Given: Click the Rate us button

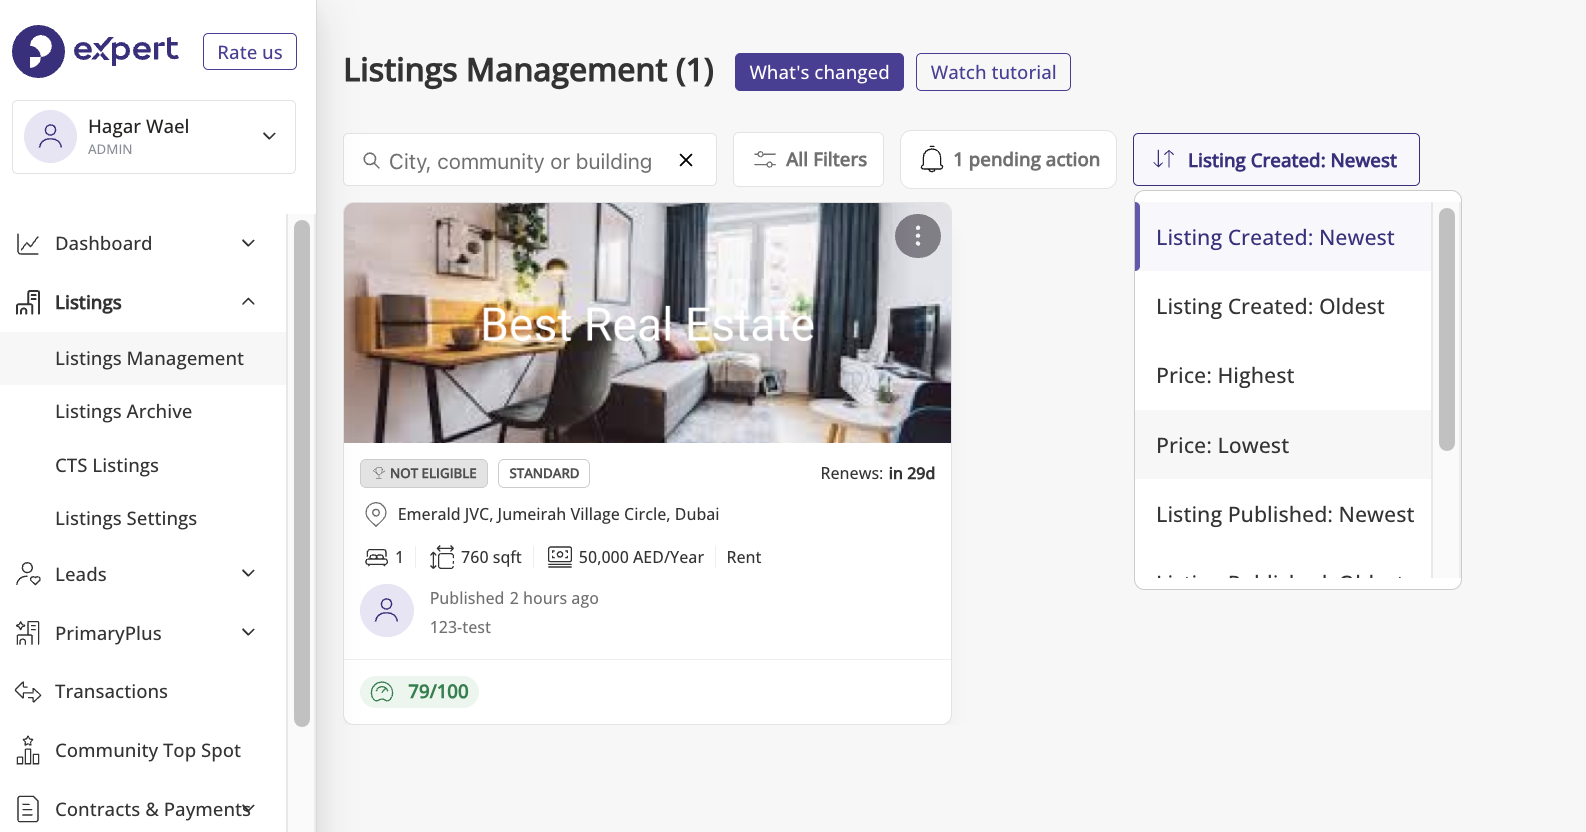Looking at the screenshot, I should point(250,52).
